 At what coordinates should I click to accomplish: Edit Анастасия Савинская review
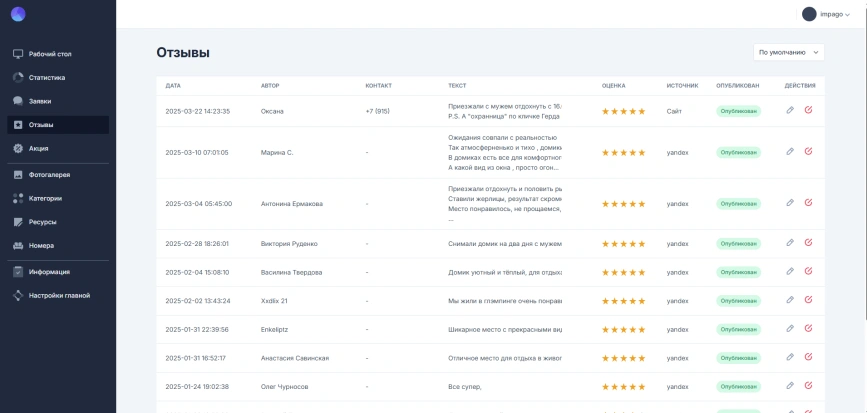pyautogui.click(x=790, y=357)
